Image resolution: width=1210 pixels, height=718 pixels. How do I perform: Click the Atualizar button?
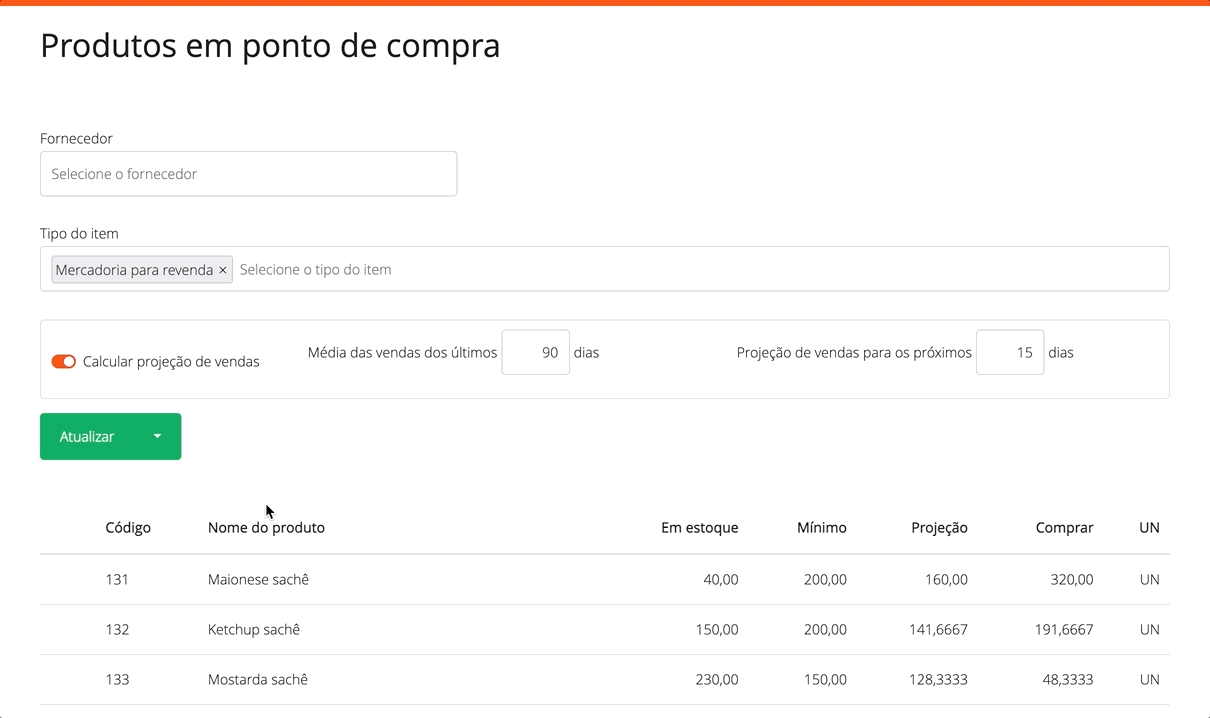[x=88, y=436]
